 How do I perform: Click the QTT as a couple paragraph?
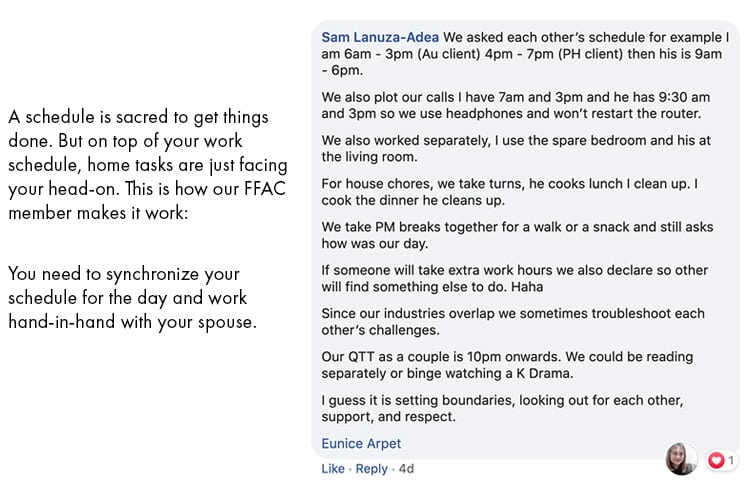point(507,365)
